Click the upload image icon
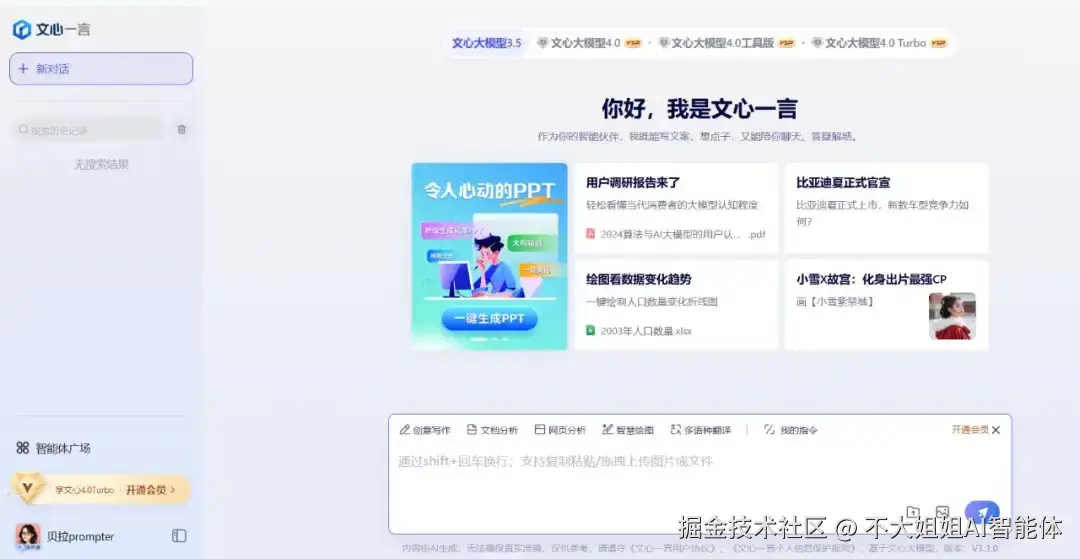Image resolution: width=1080 pixels, height=559 pixels. [942, 513]
